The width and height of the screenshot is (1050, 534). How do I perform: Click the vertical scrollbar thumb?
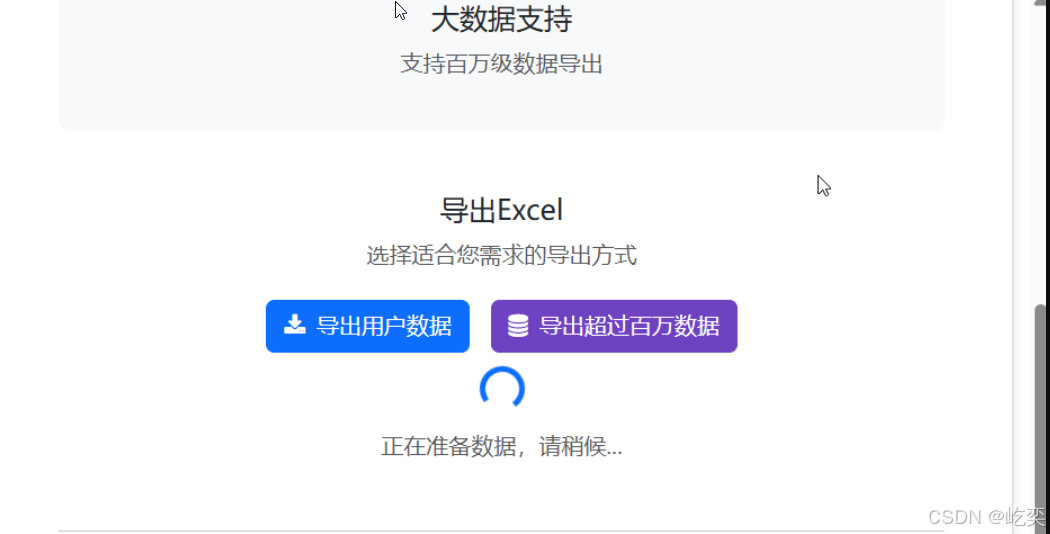1041,419
